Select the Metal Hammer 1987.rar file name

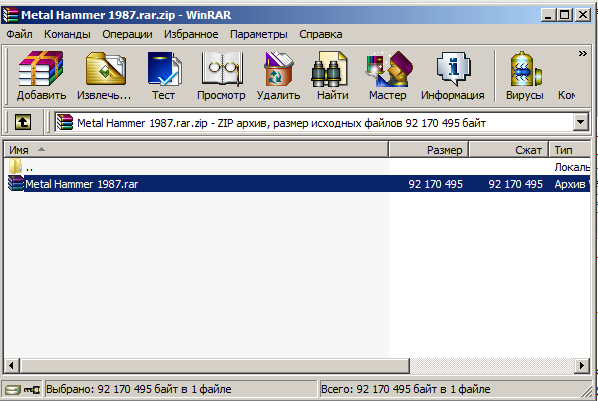tap(82, 184)
